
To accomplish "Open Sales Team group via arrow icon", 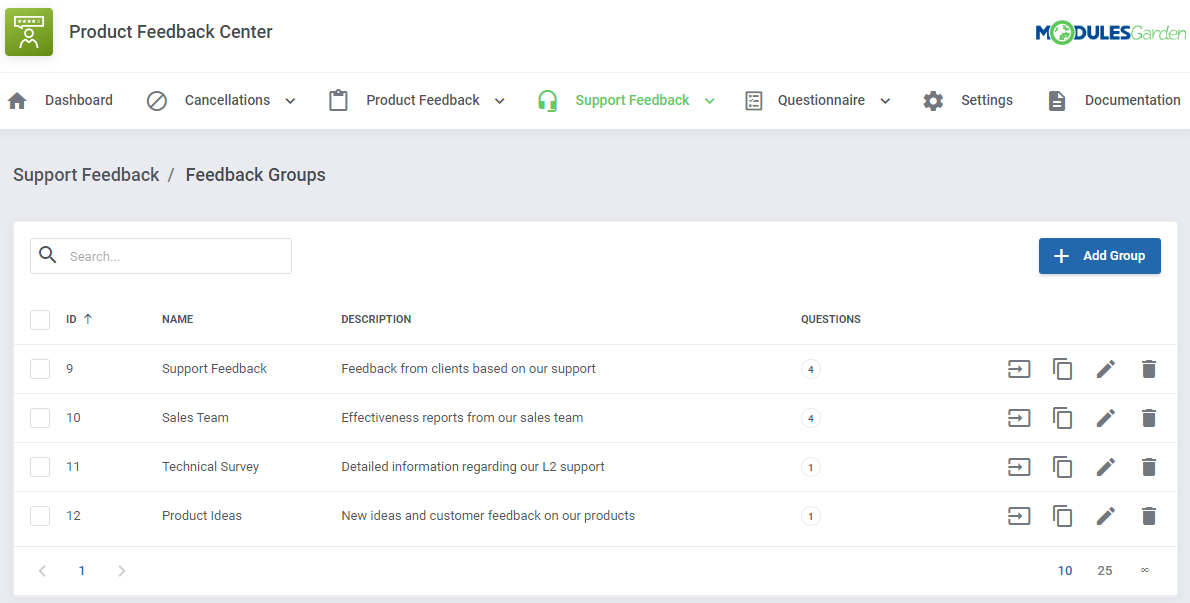I will [x=1018, y=417].
